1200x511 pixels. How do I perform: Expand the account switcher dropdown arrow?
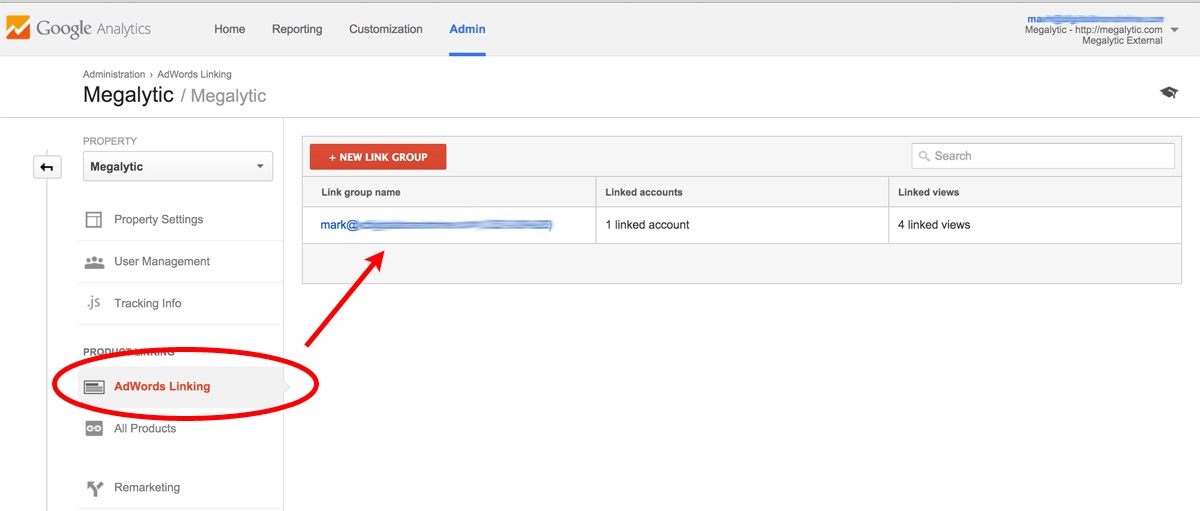click(x=1174, y=30)
